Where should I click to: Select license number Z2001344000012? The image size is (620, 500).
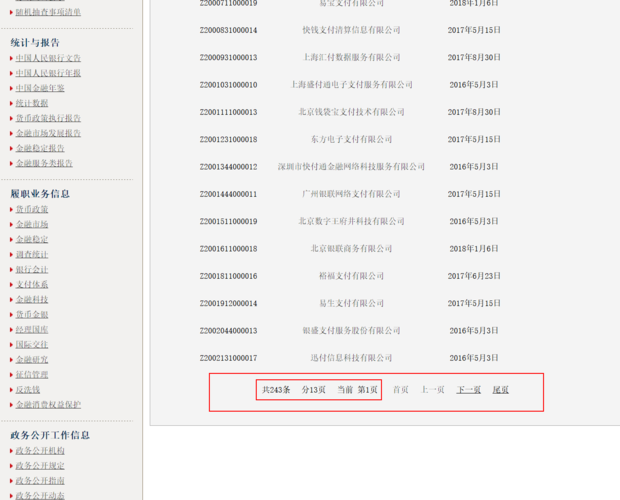click(229, 167)
